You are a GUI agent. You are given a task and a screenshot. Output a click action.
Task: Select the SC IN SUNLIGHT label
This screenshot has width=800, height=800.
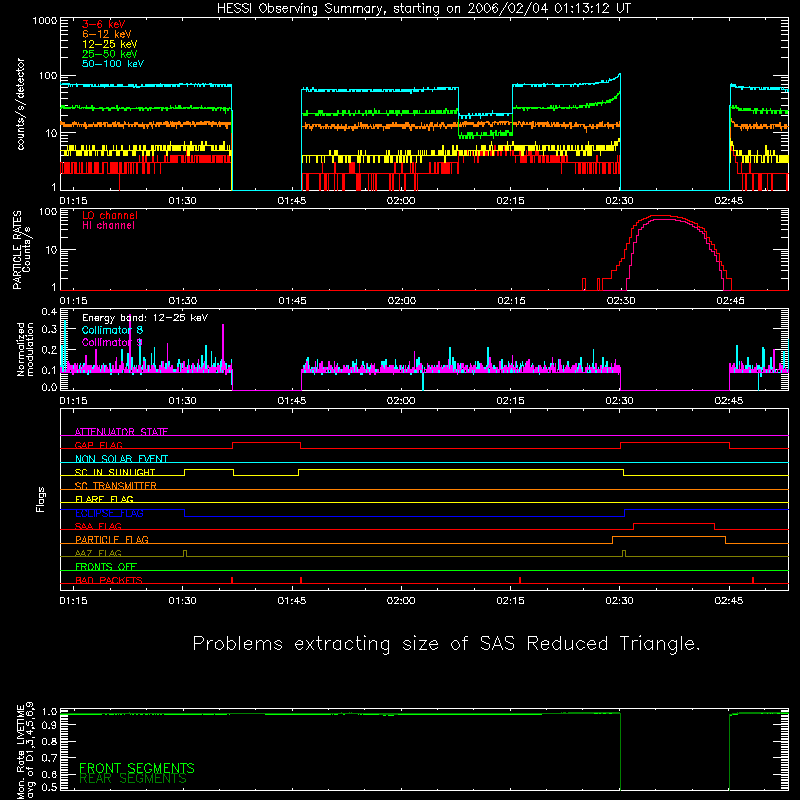tap(115, 472)
